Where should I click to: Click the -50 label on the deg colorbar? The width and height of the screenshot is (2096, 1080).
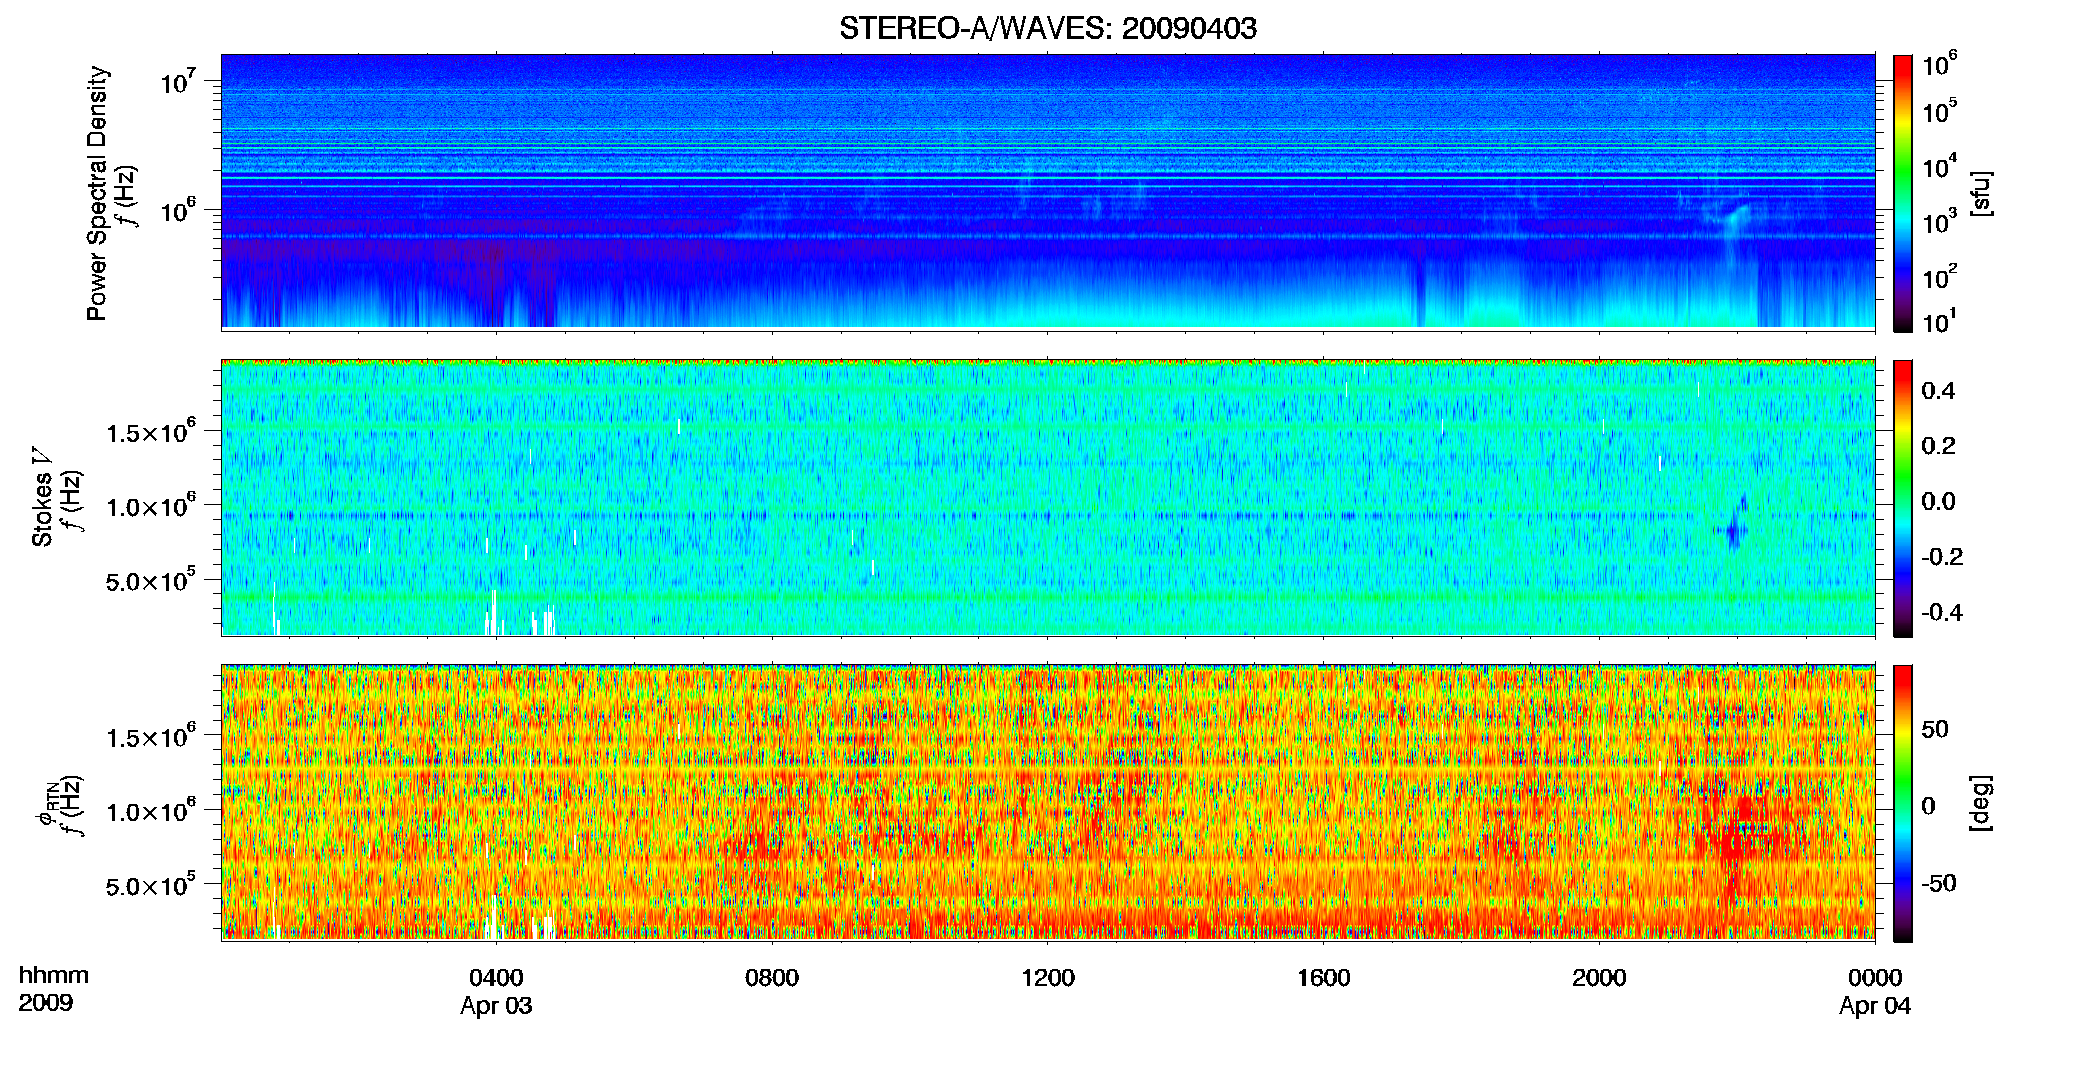pos(1938,883)
